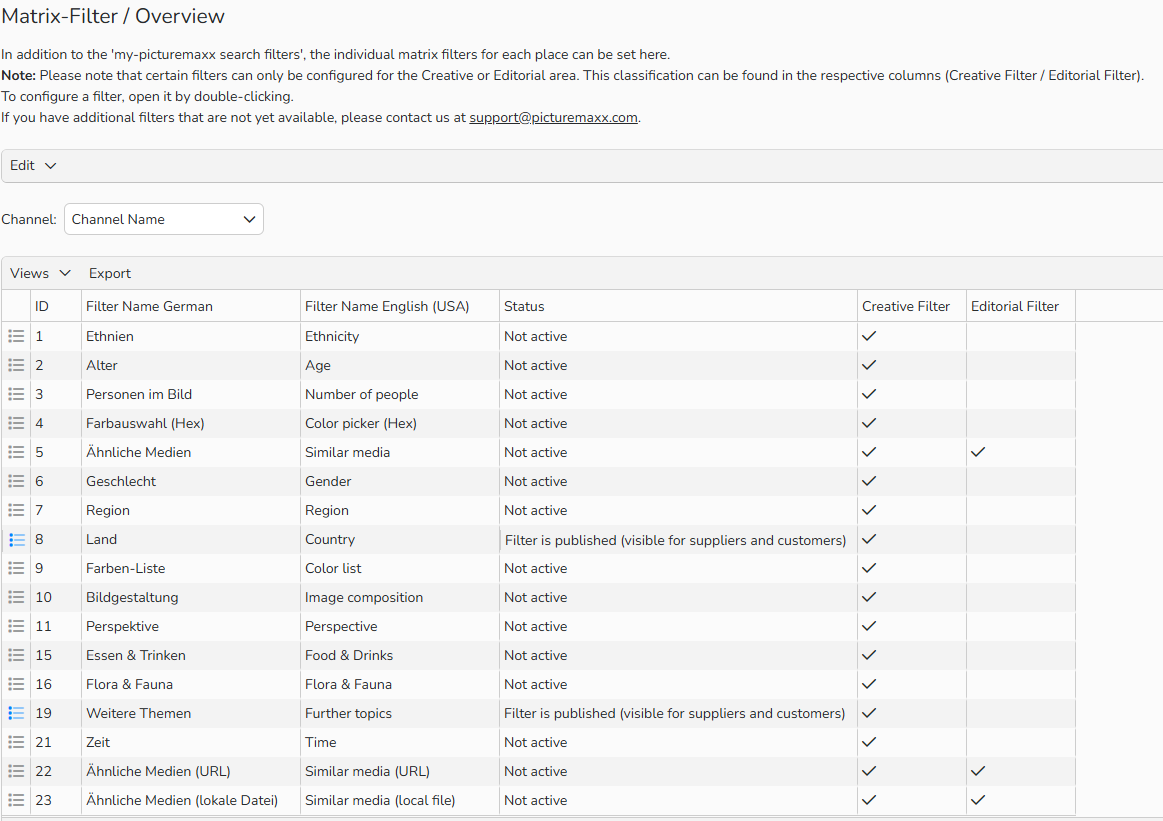This screenshot has width=1163, height=821.
Task: Sort by Filter Name German column header
Action: (191, 306)
